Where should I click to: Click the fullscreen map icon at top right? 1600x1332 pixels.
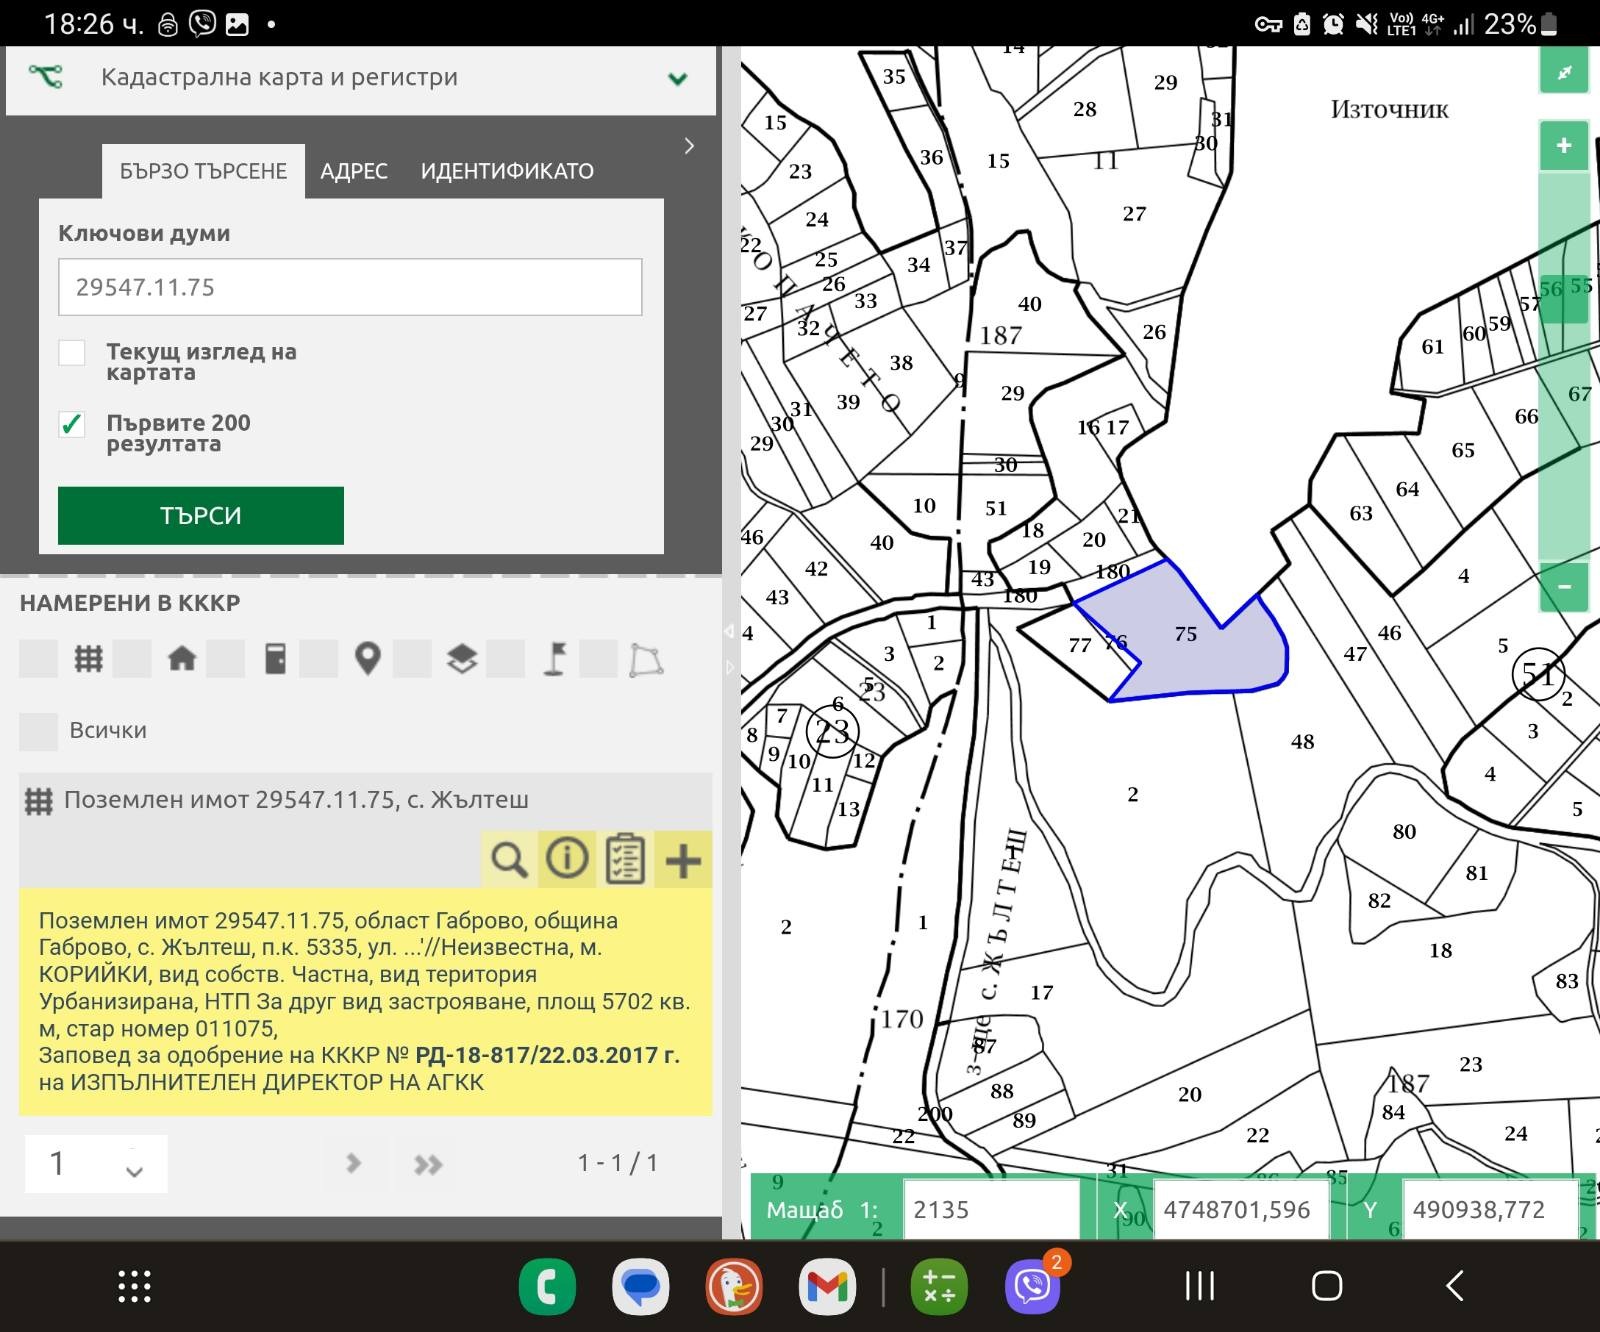[1564, 72]
